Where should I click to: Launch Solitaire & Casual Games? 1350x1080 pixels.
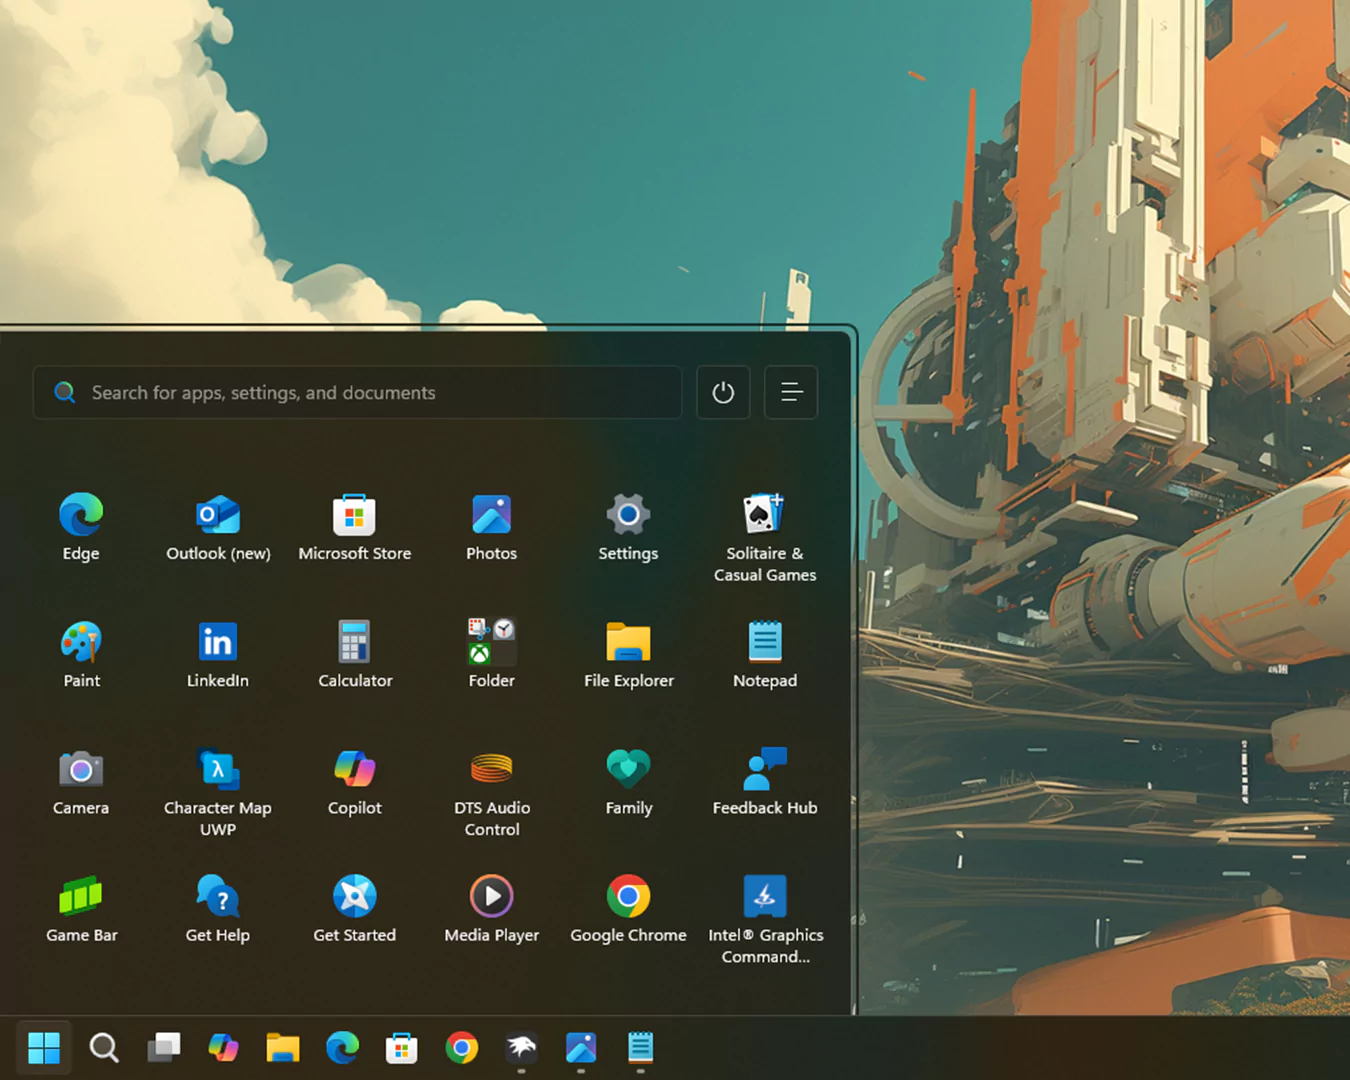765,538
